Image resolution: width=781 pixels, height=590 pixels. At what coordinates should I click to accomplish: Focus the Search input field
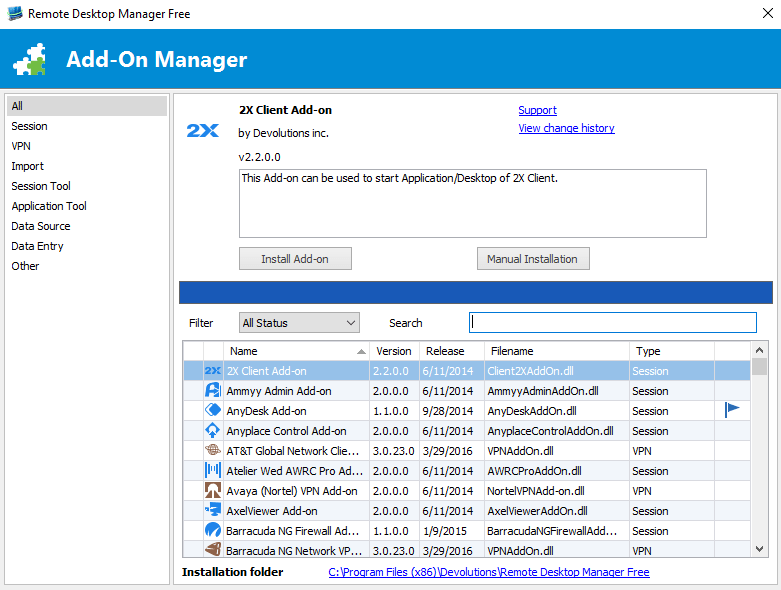coord(613,323)
